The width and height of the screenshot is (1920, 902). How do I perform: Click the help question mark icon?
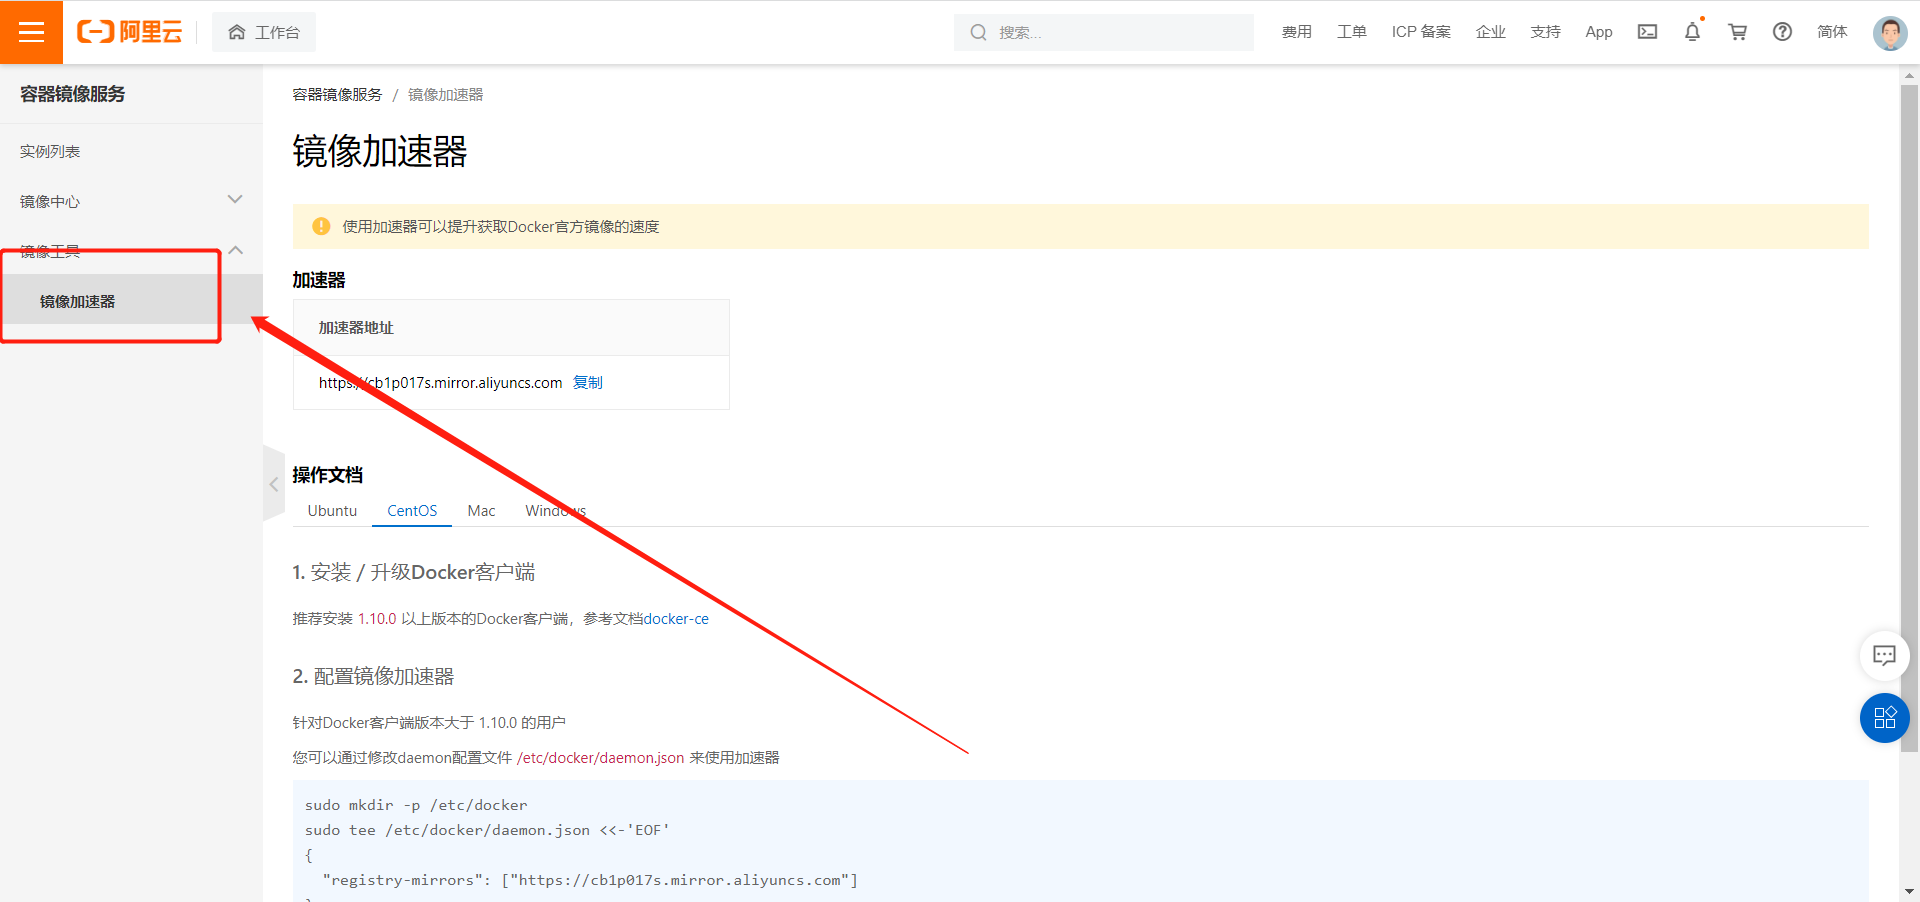pyautogui.click(x=1782, y=32)
